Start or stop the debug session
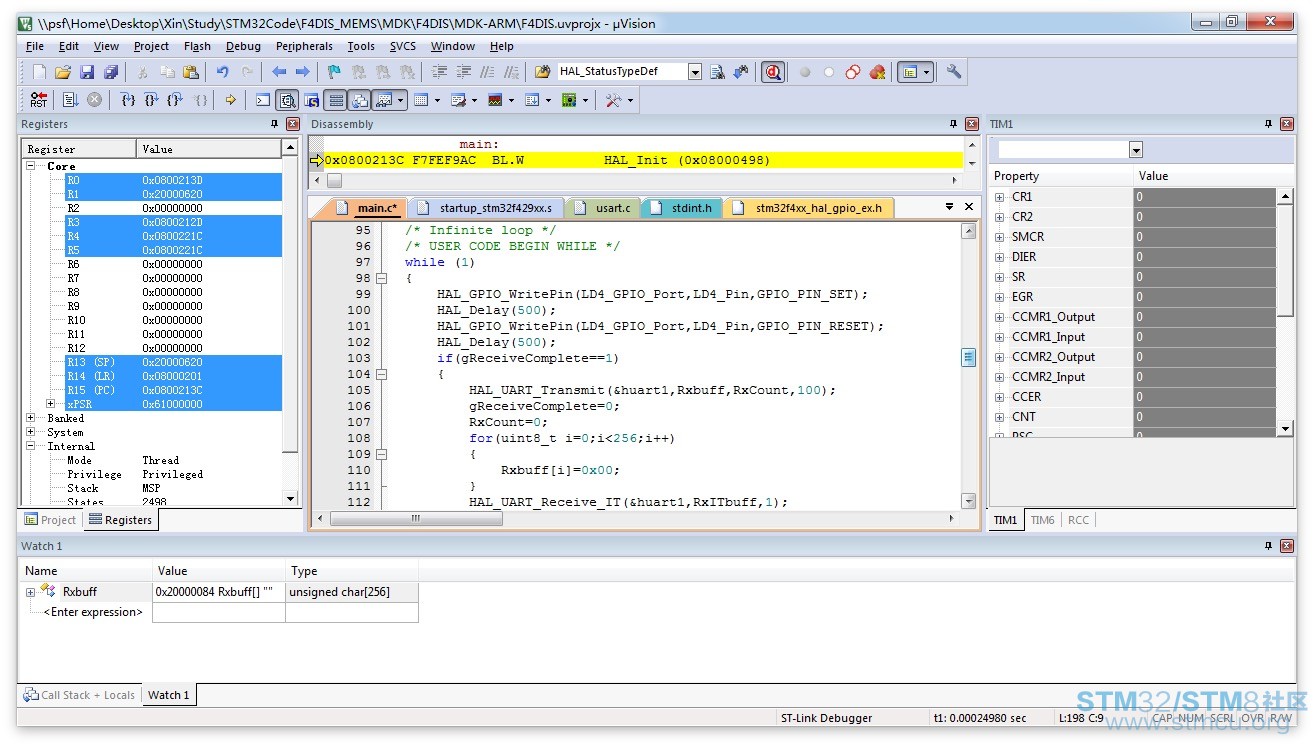 (772, 72)
